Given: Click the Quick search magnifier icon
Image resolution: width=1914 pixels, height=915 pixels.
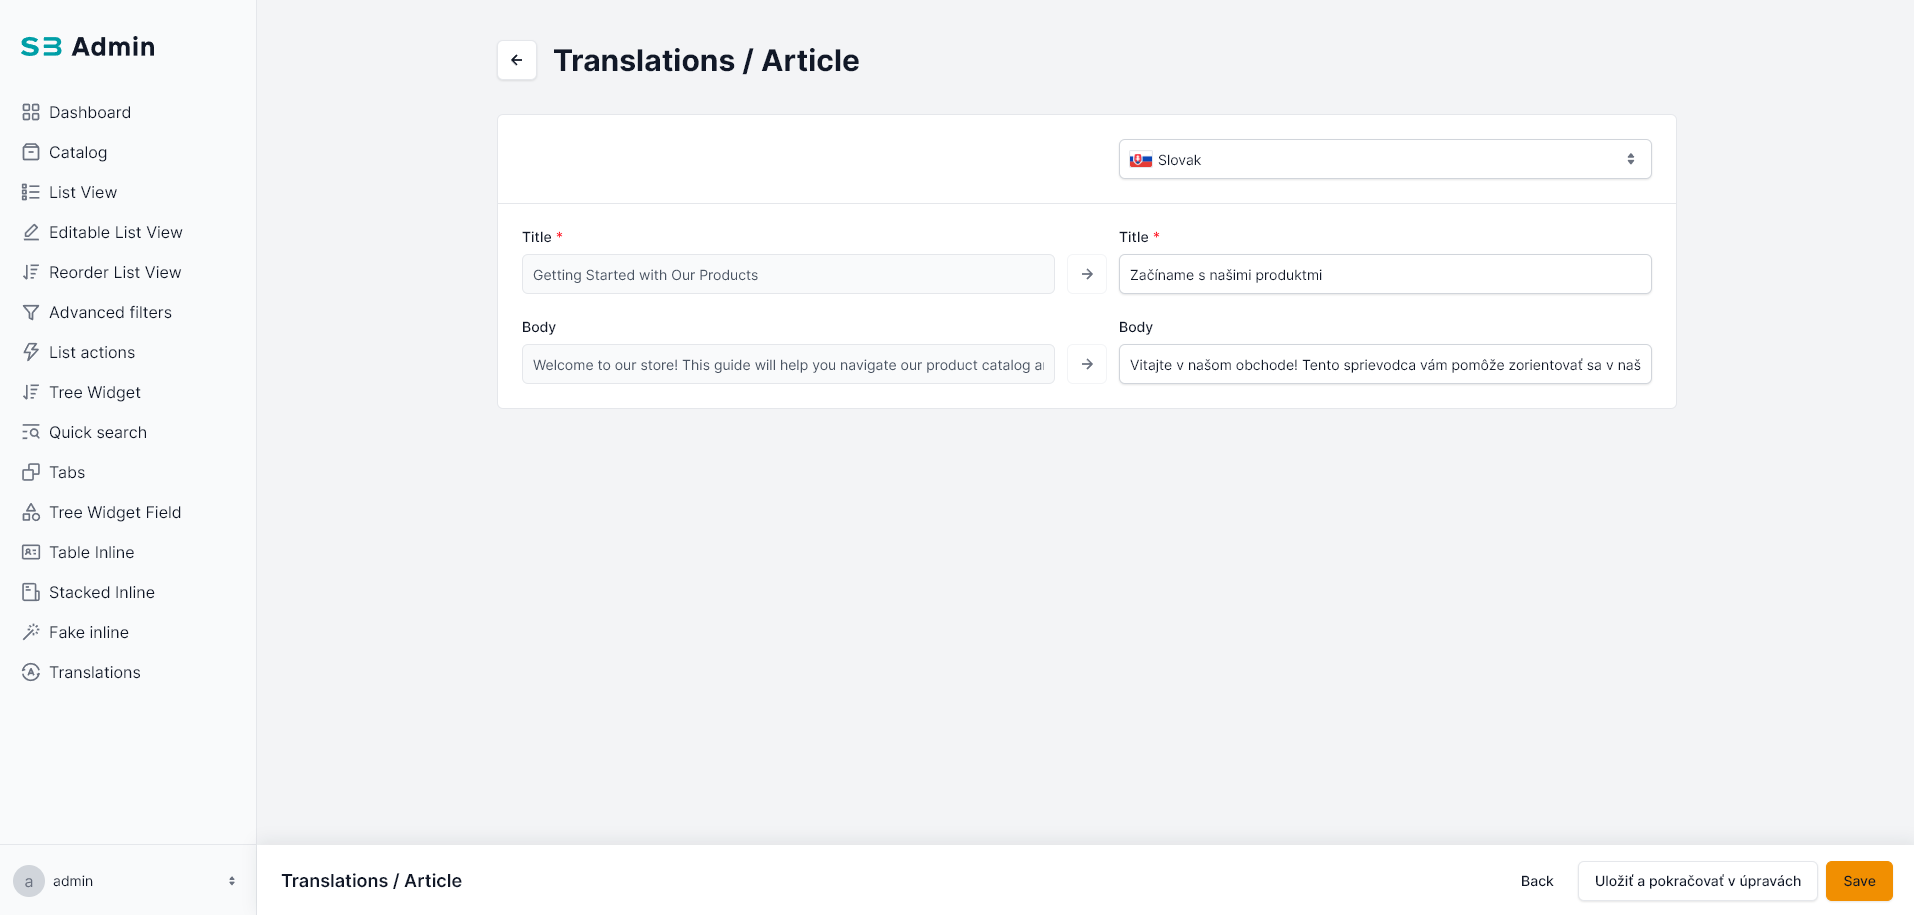Looking at the screenshot, I should 31,432.
